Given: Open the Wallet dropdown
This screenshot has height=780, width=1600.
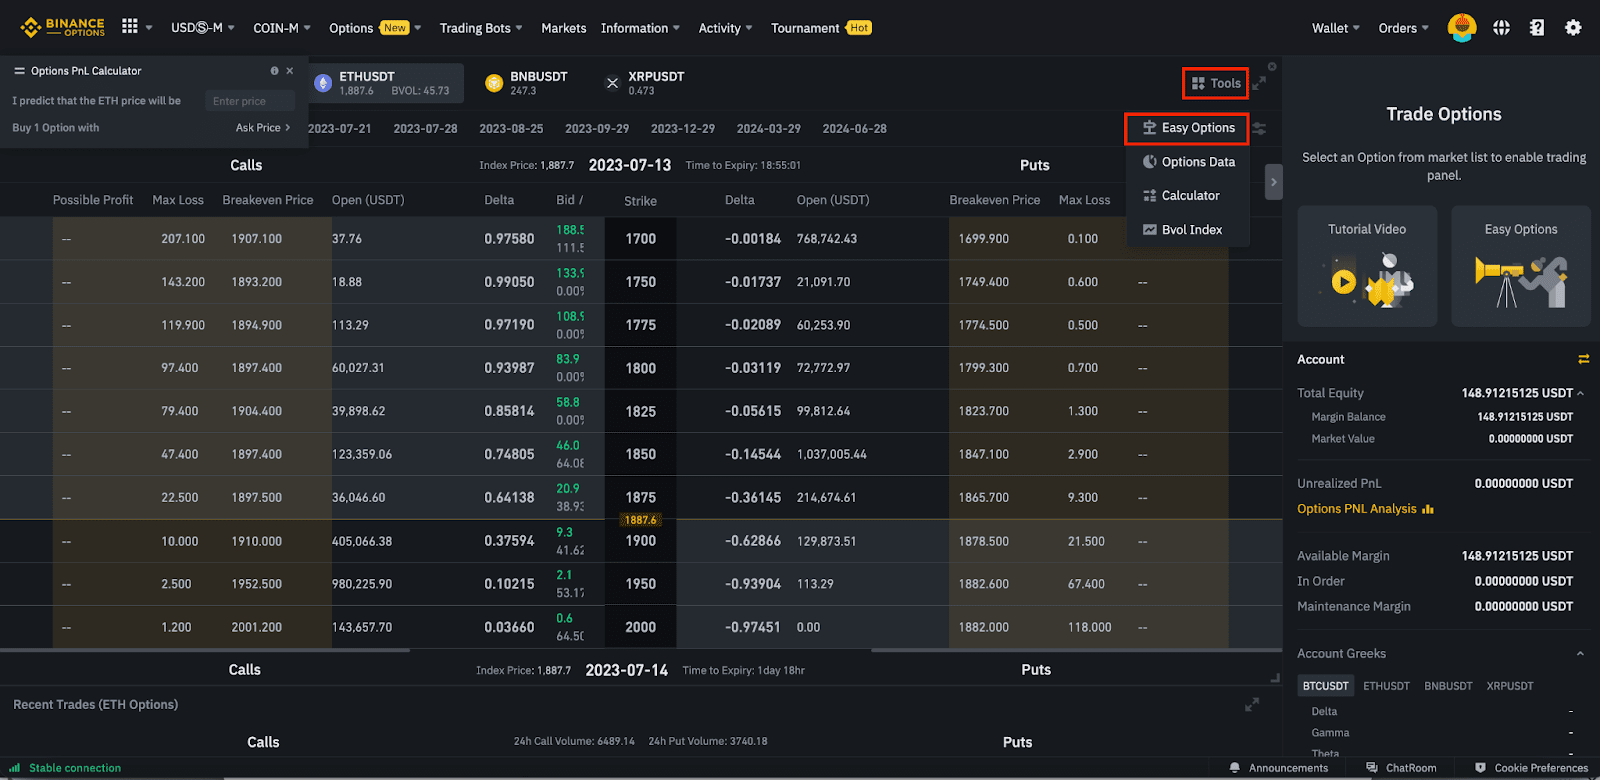Looking at the screenshot, I should coord(1335,28).
